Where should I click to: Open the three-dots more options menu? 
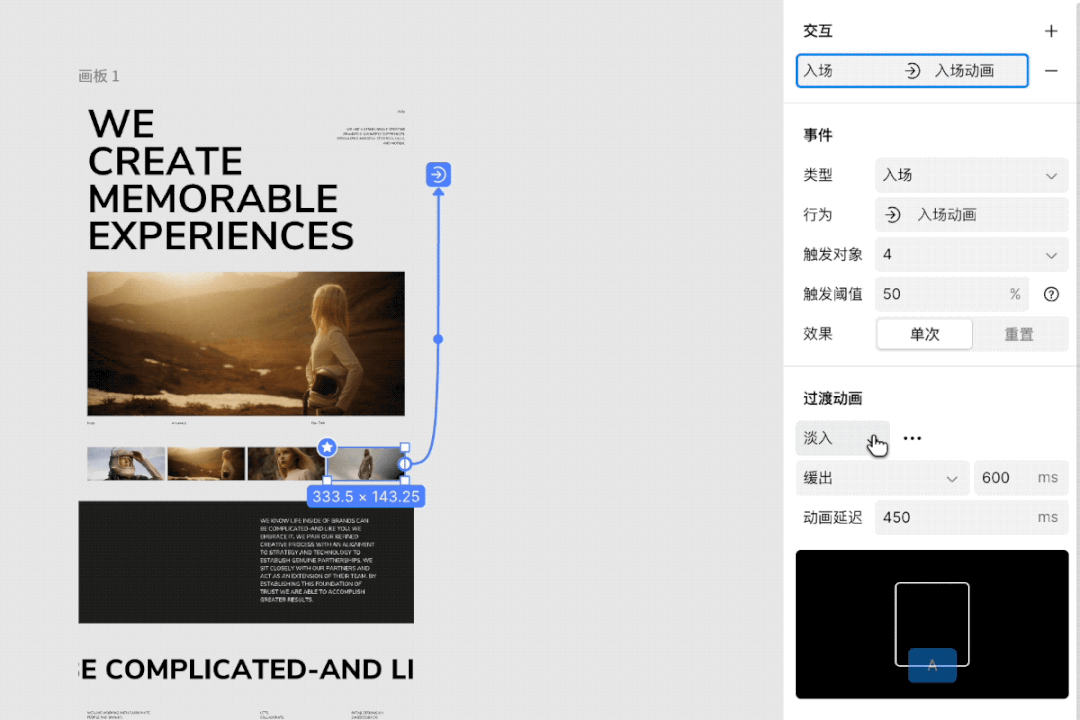912,438
